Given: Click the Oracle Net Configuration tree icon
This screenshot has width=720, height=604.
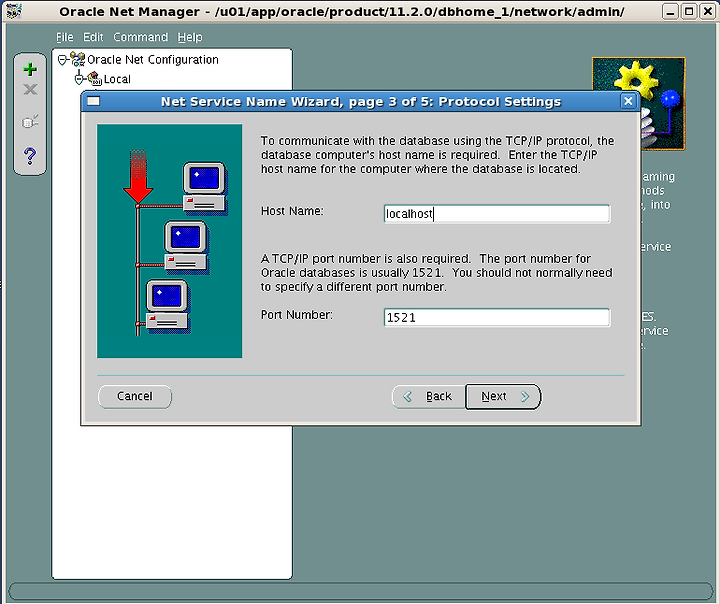Looking at the screenshot, I should [x=78, y=59].
